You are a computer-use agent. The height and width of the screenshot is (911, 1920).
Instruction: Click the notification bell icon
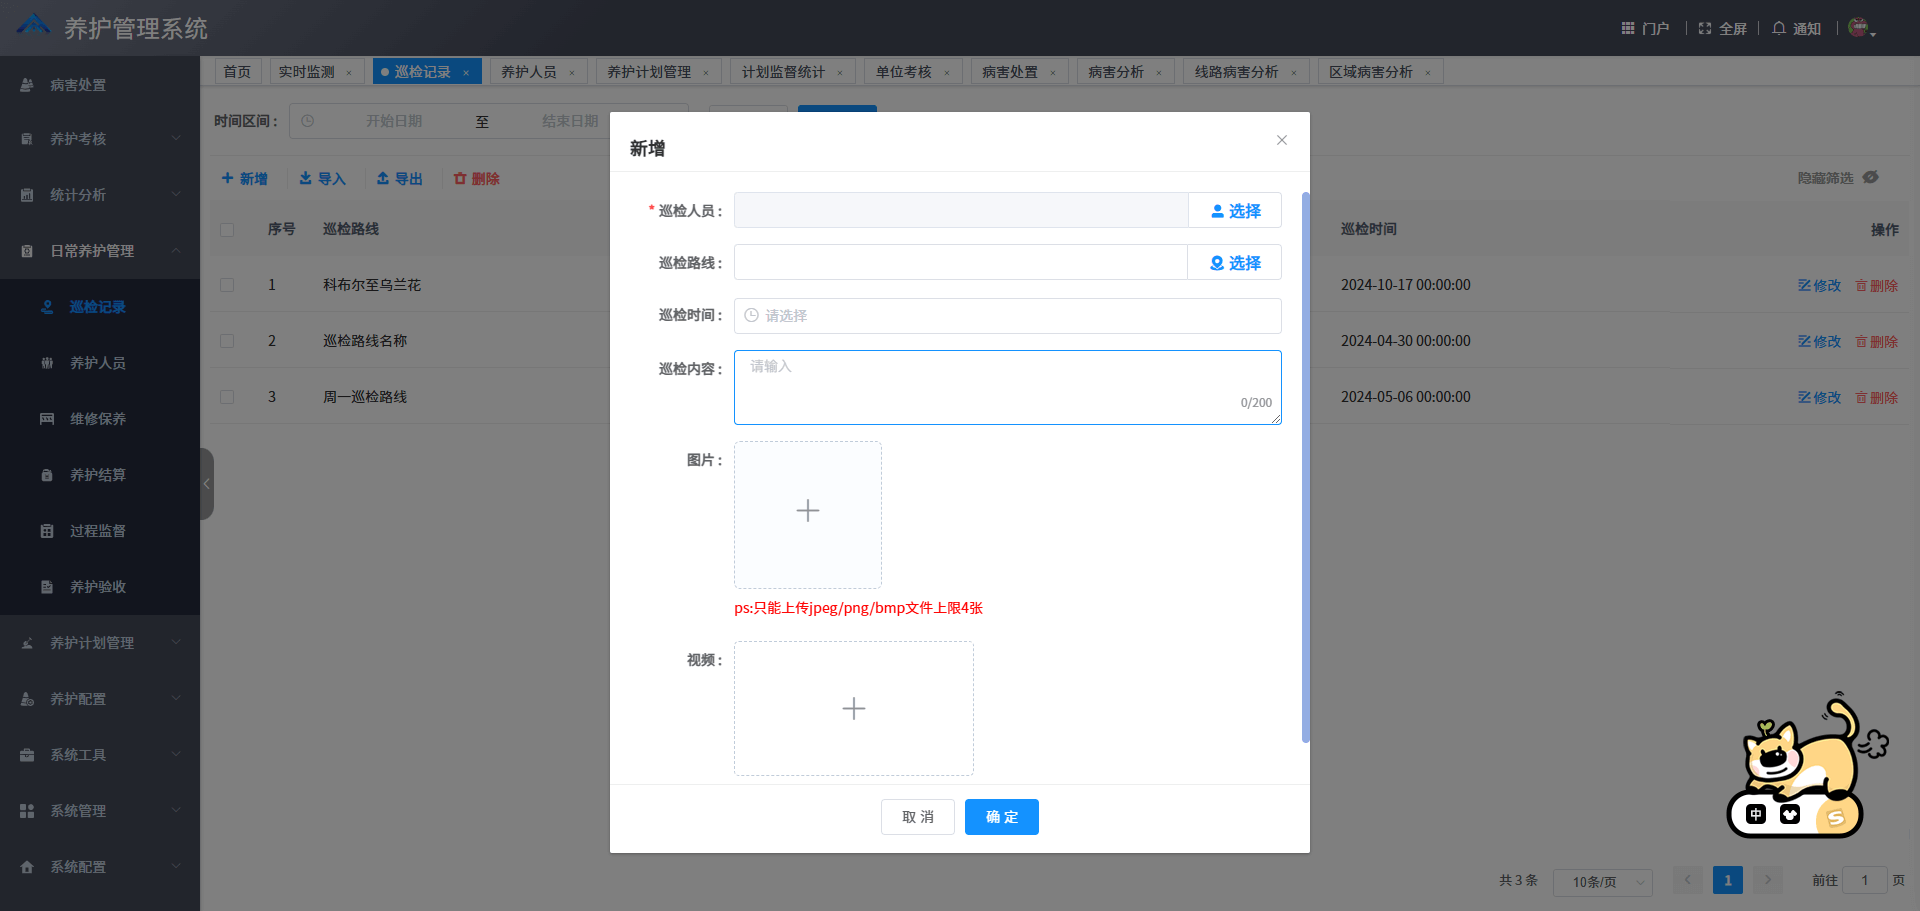pyautogui.click(x=1779, y=28)
